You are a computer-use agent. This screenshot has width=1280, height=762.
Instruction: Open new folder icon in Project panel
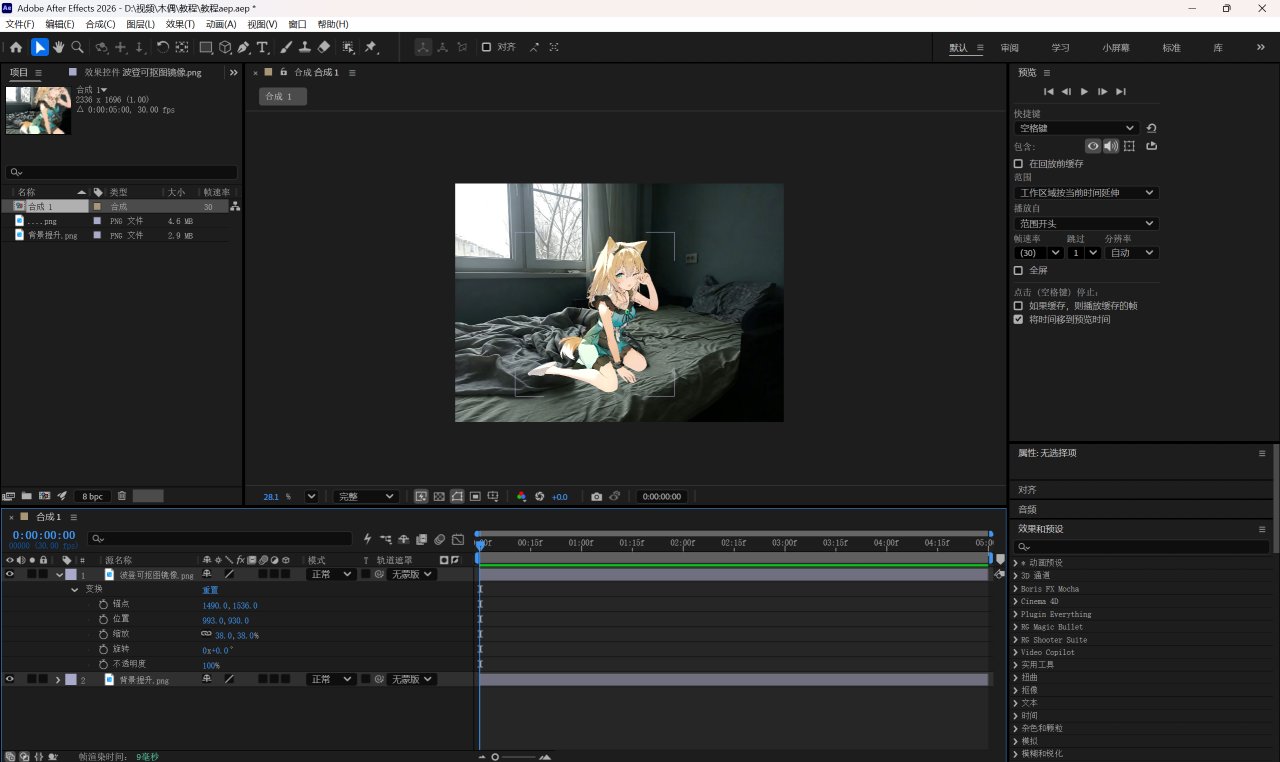(x=27, y=496)
